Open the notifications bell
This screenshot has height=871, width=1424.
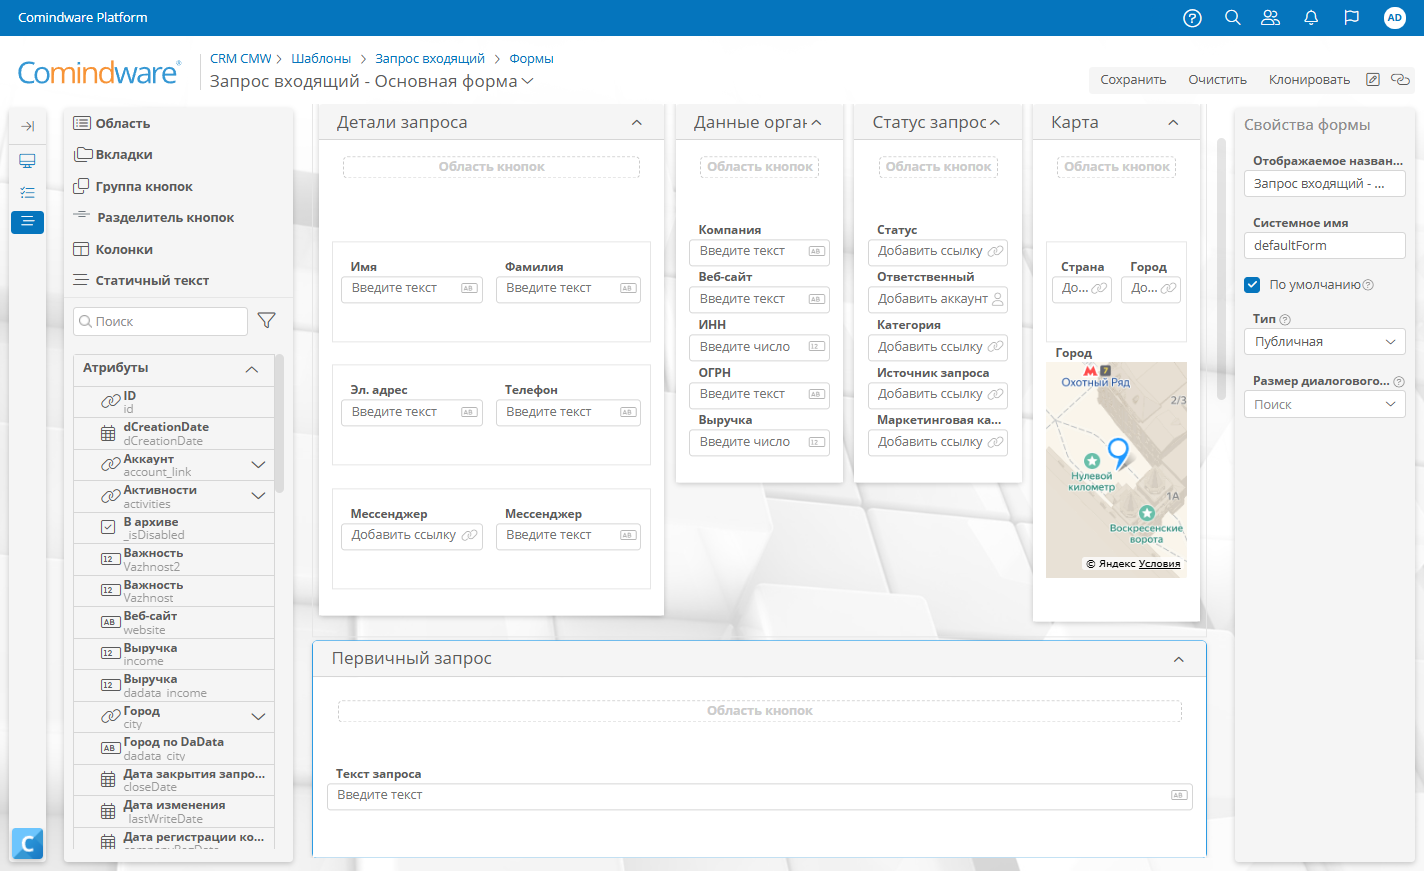(x=1311, y=18)
